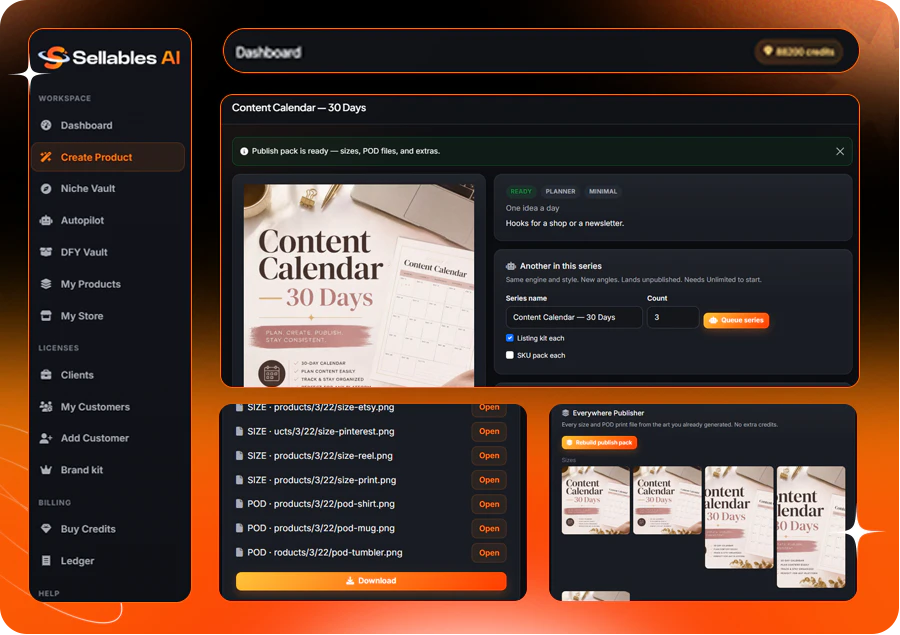900x635 pixels.
Task: Select the second size thumbnail
Action: [667, 500]
